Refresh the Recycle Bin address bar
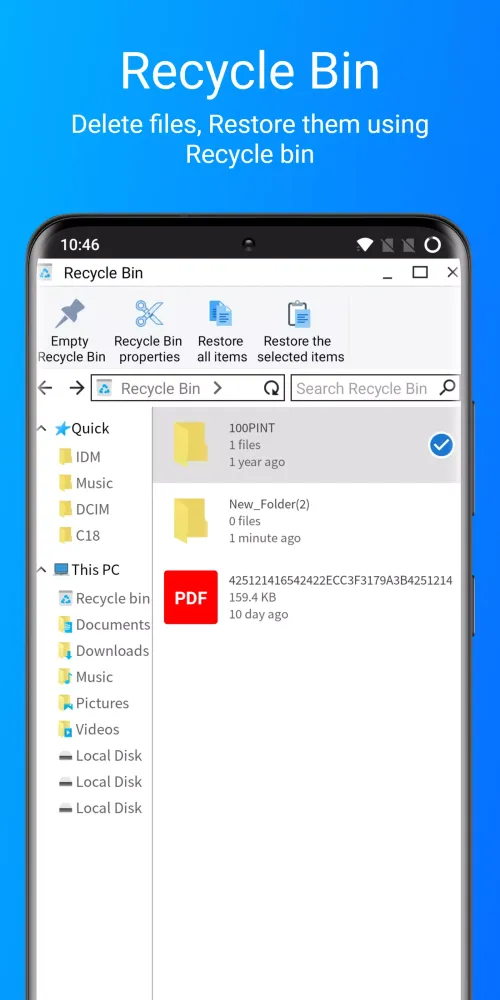500x1000 pixels. click(271, 388)
